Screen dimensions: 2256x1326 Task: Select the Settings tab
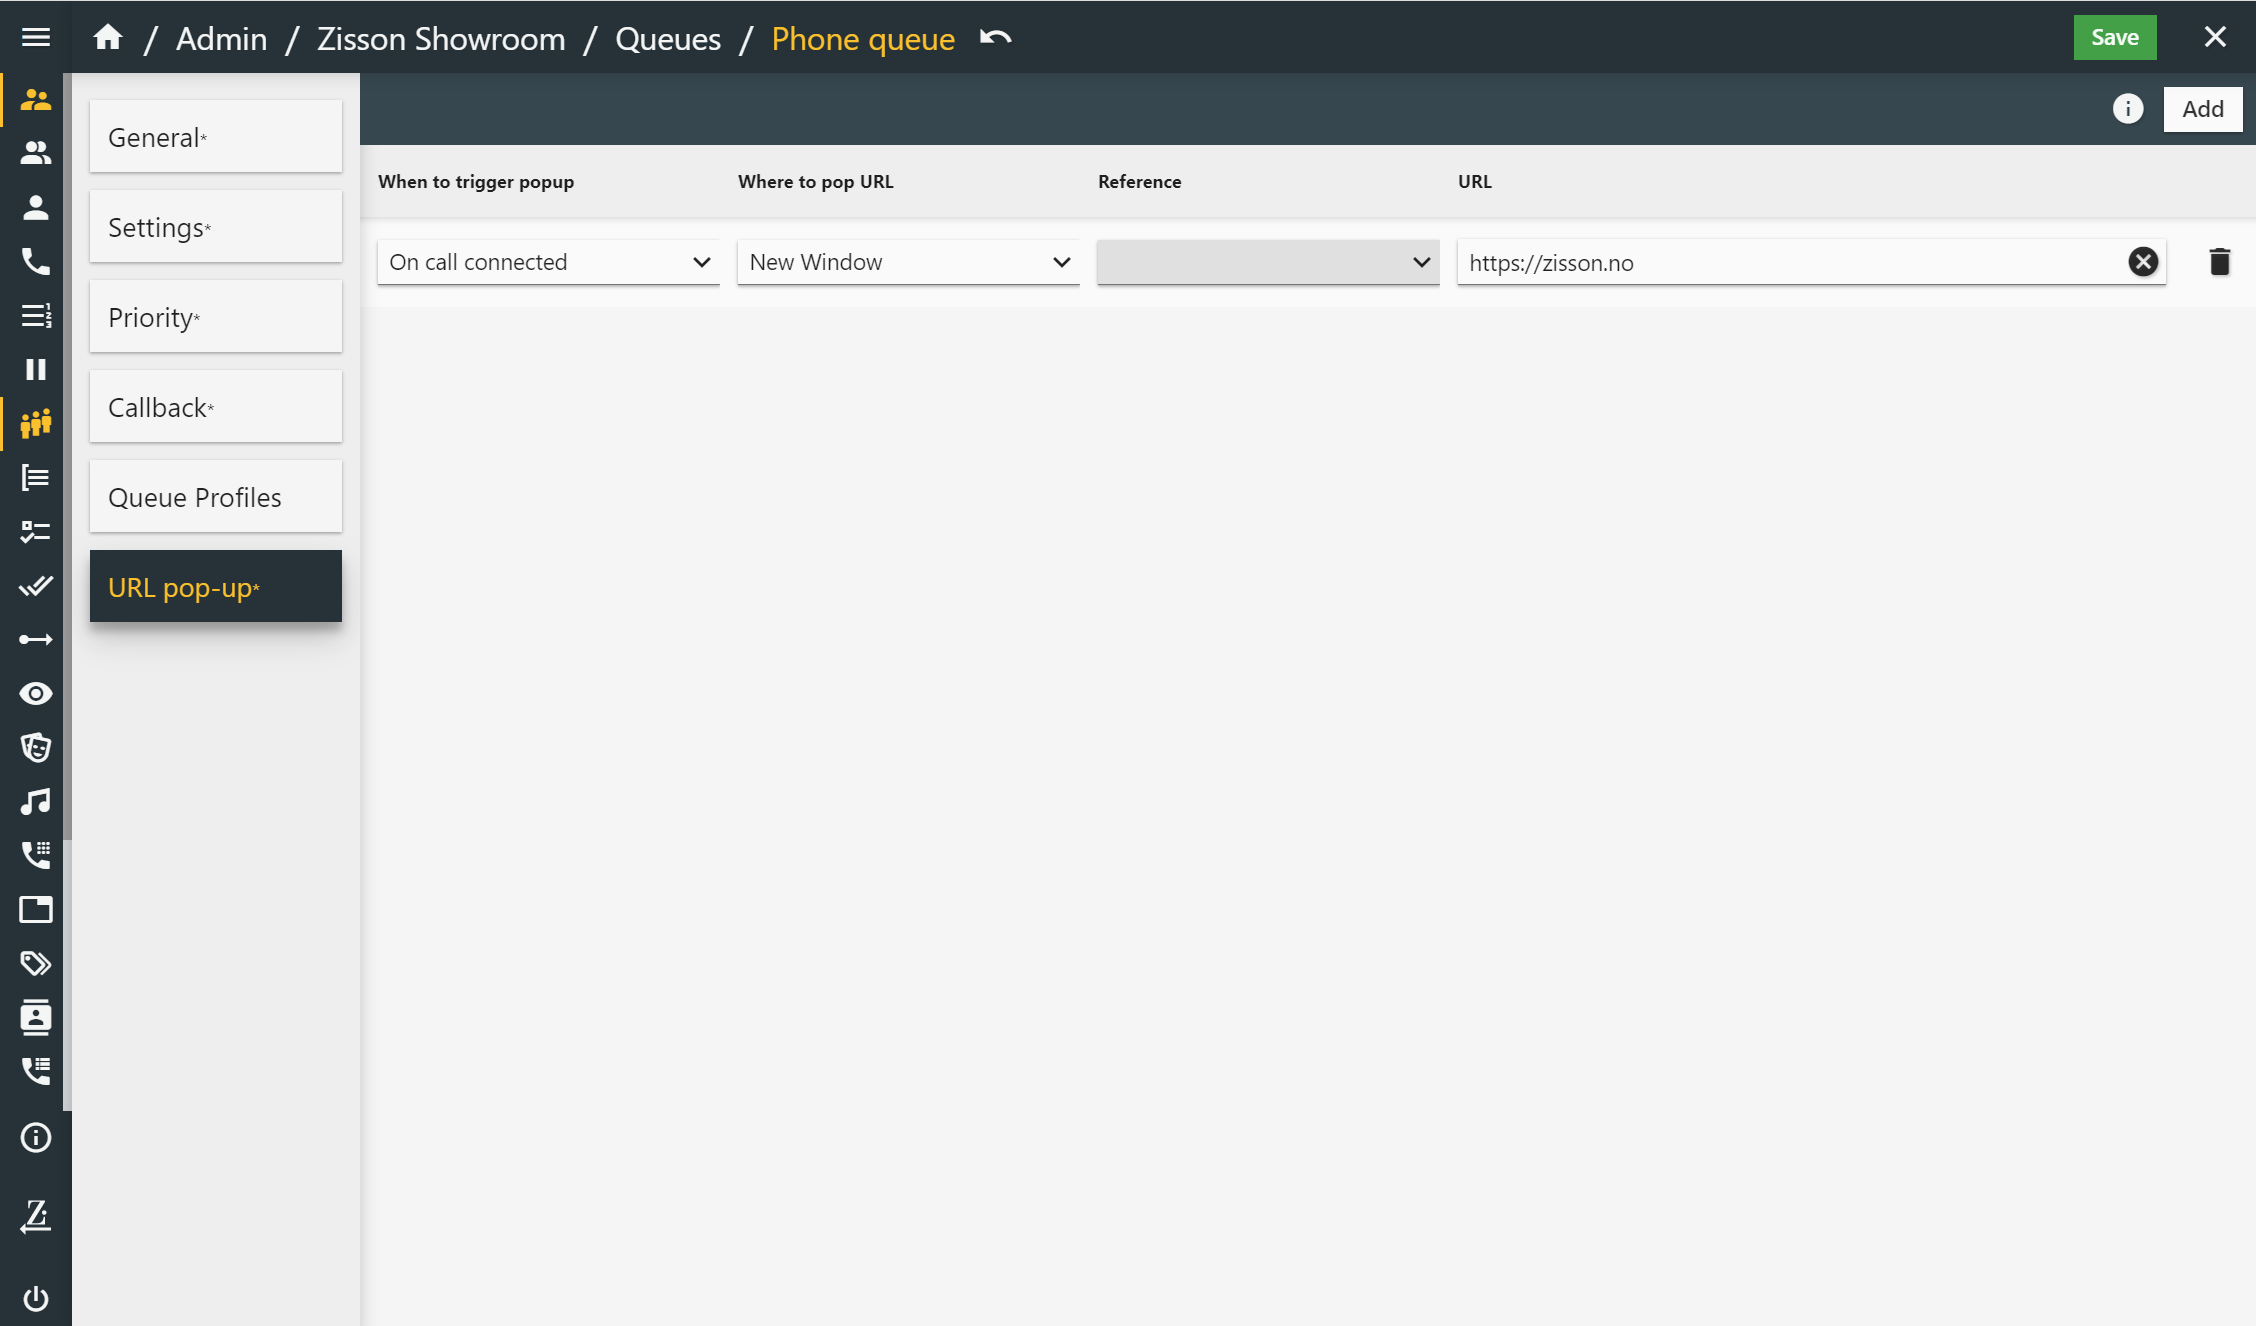pyautogui.click(x=216, y=226)
